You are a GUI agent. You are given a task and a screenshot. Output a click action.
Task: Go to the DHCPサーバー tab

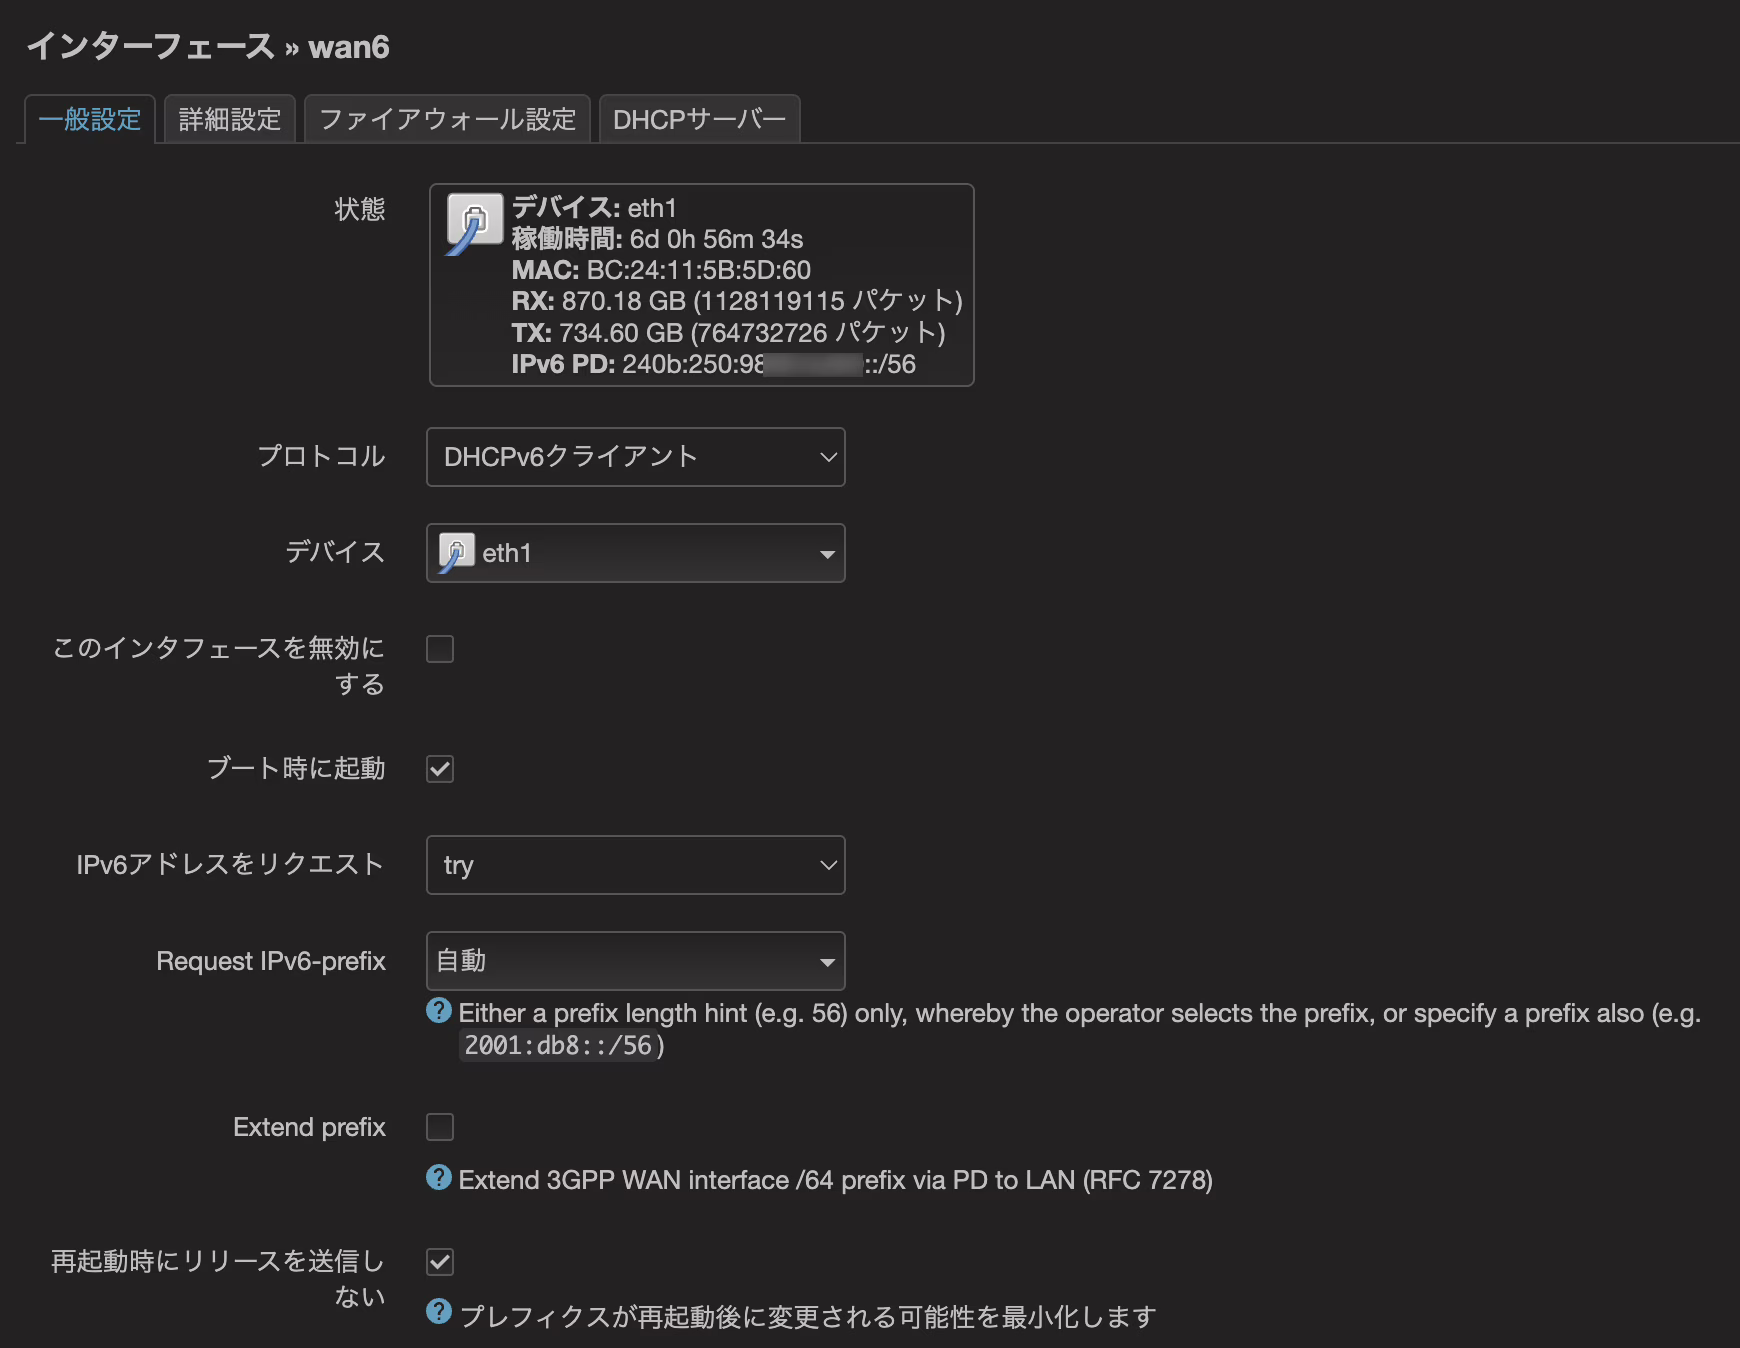click(699, 120)
